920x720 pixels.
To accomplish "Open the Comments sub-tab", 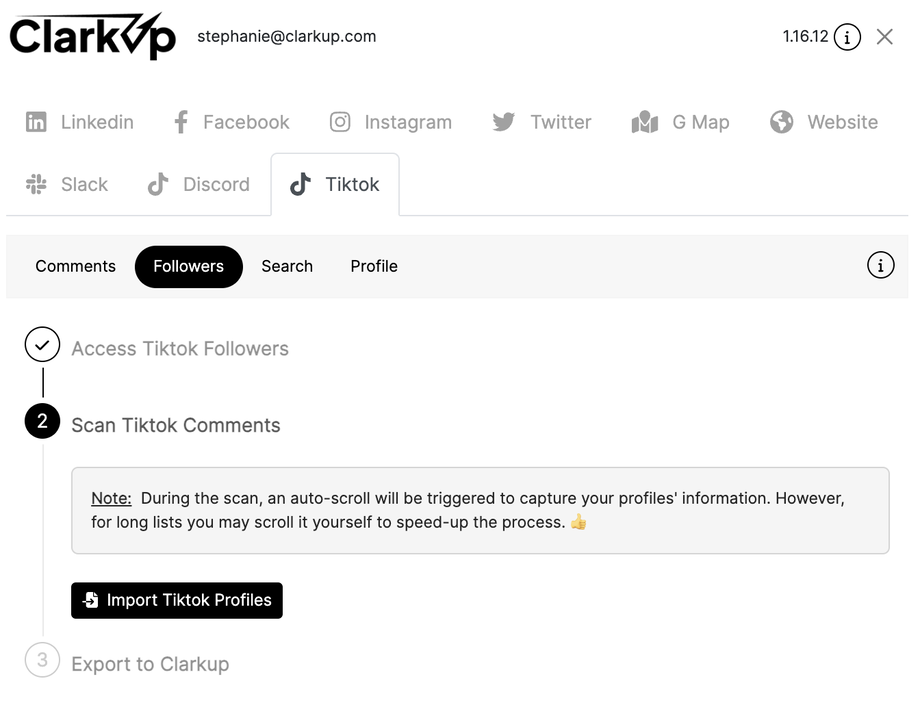I will (x=76, y=266).
